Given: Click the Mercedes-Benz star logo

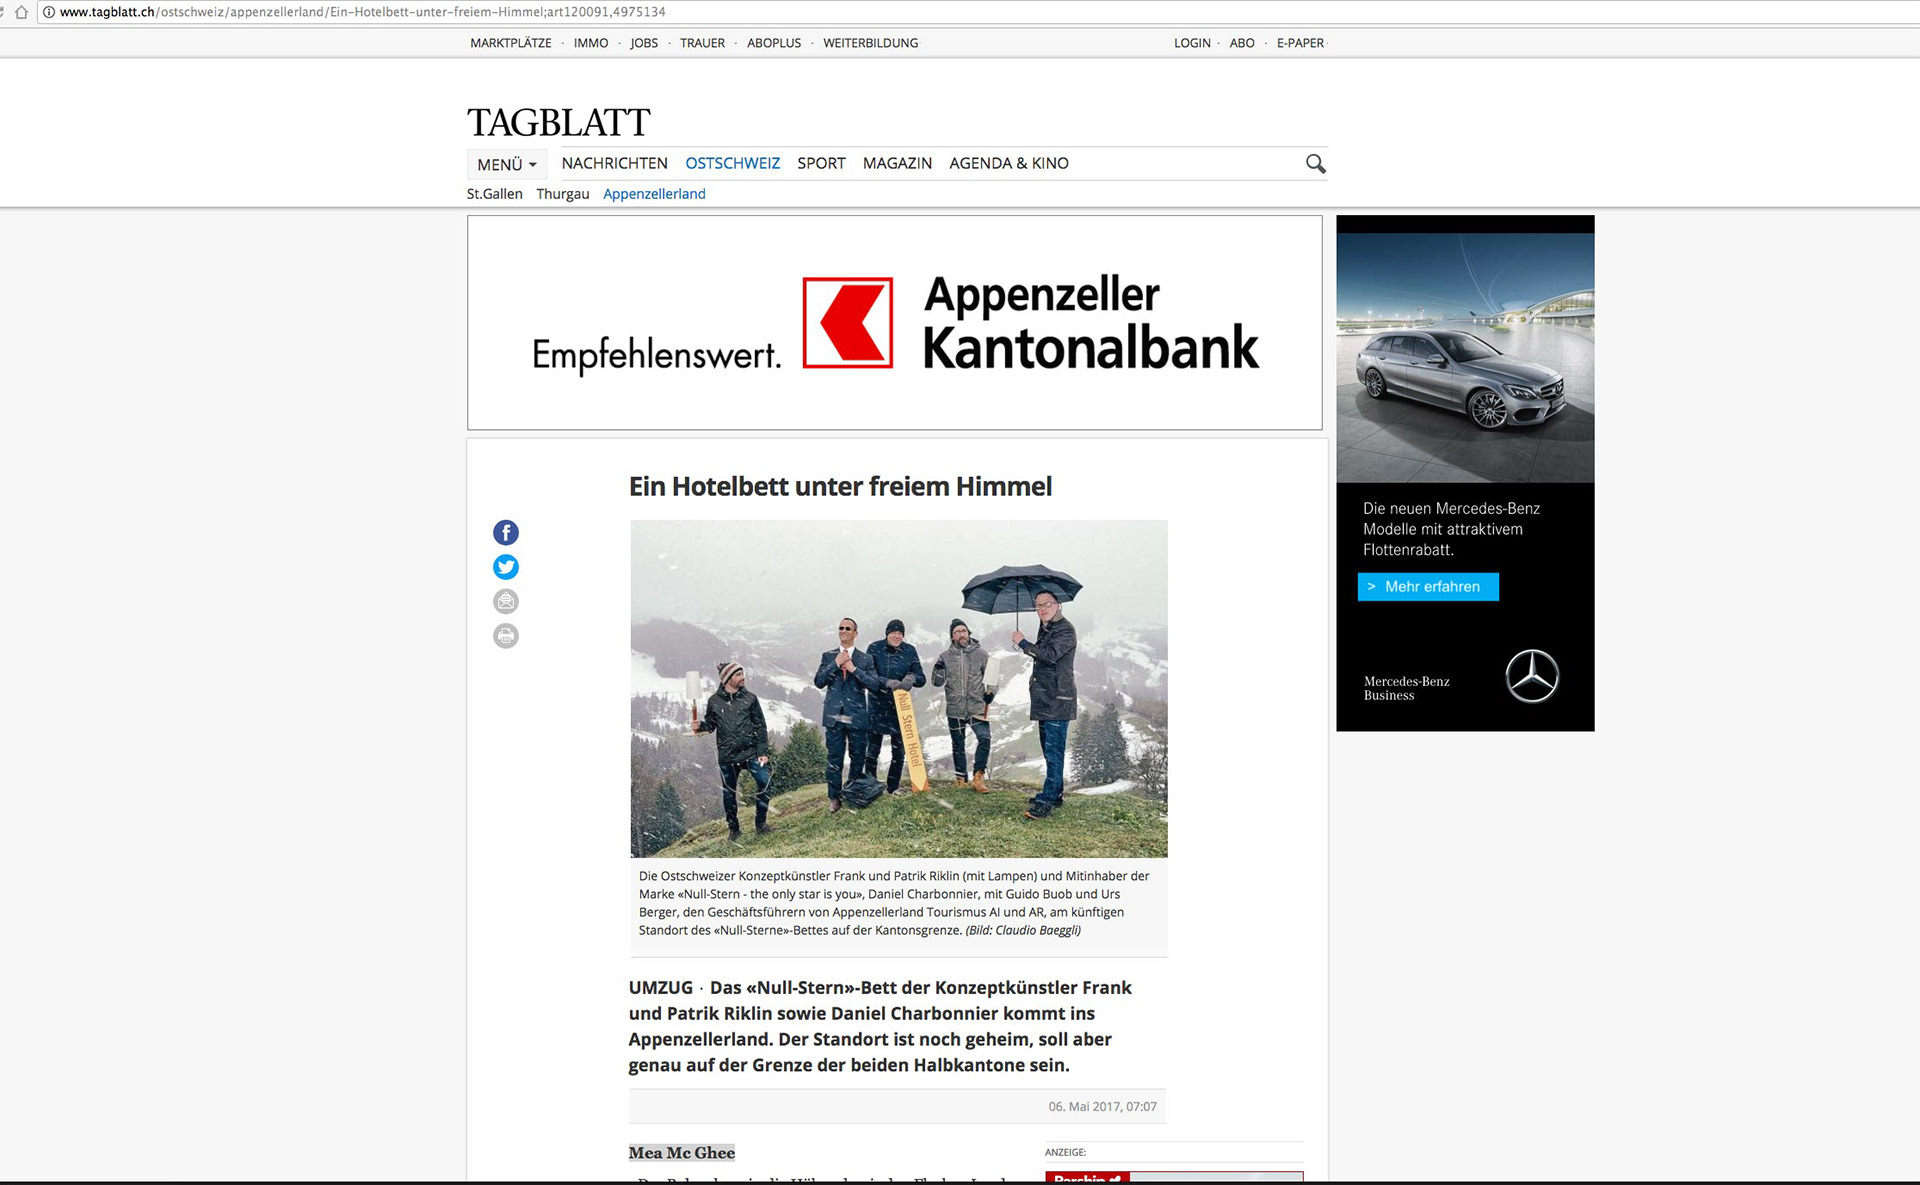Looking at the screenshot, I should click(1531, 676).
